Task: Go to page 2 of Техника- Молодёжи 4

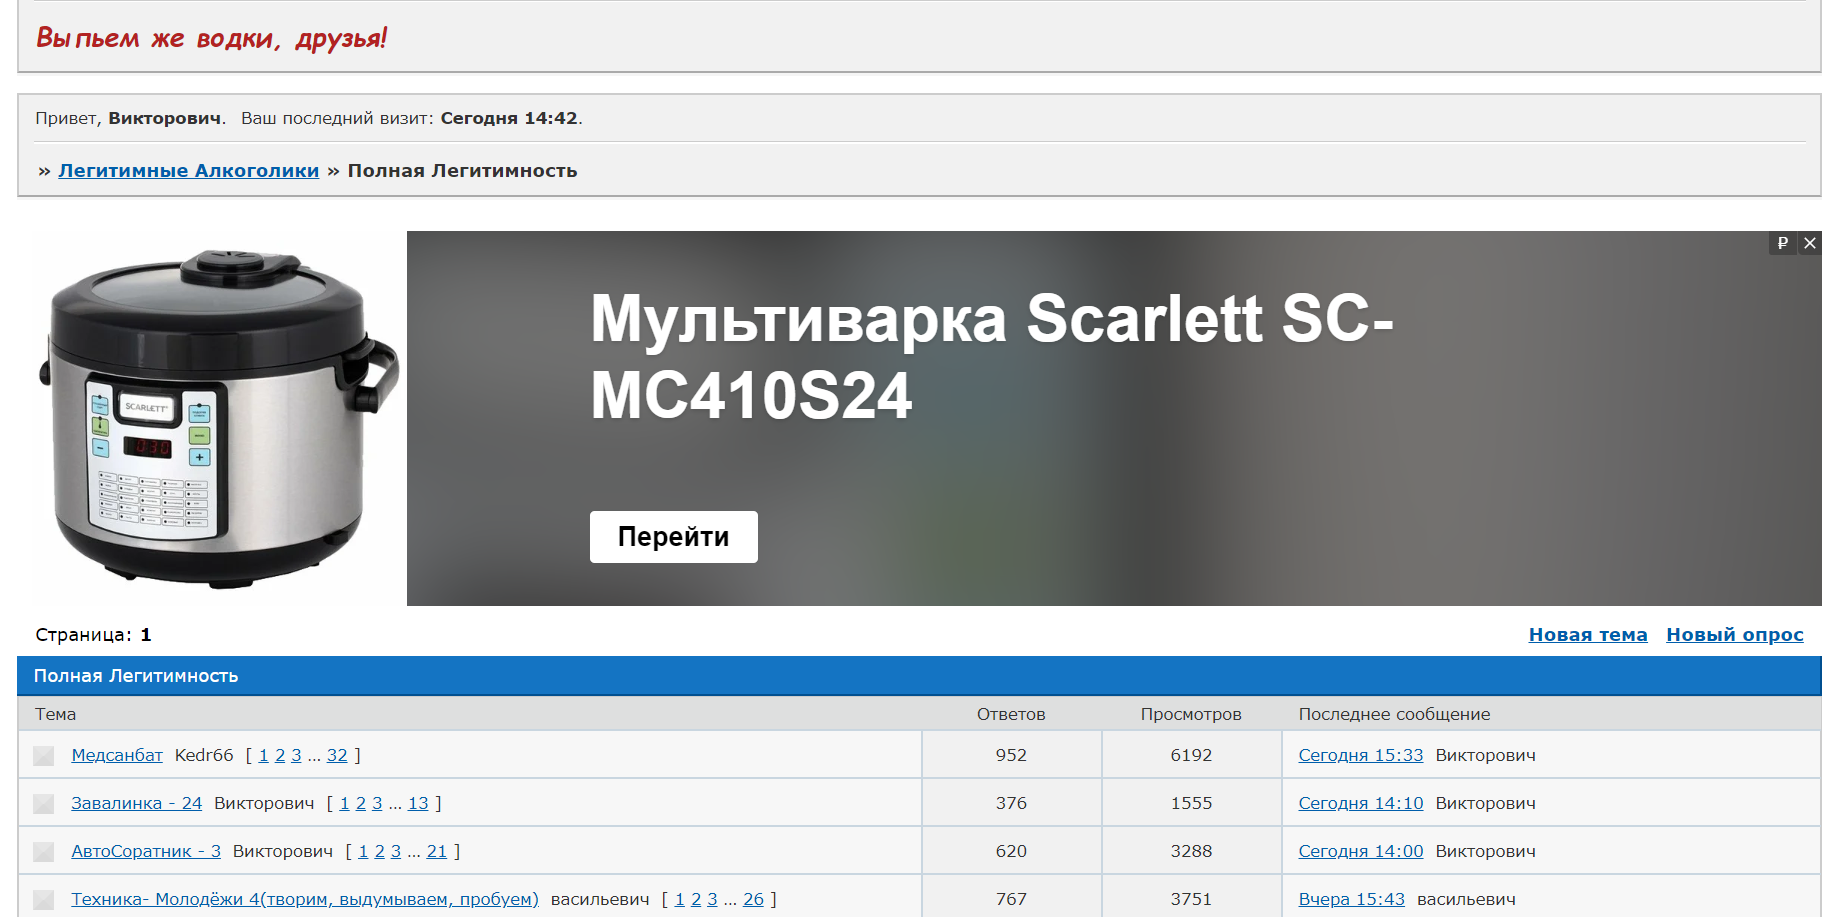Action: click(x=696, y=899)
